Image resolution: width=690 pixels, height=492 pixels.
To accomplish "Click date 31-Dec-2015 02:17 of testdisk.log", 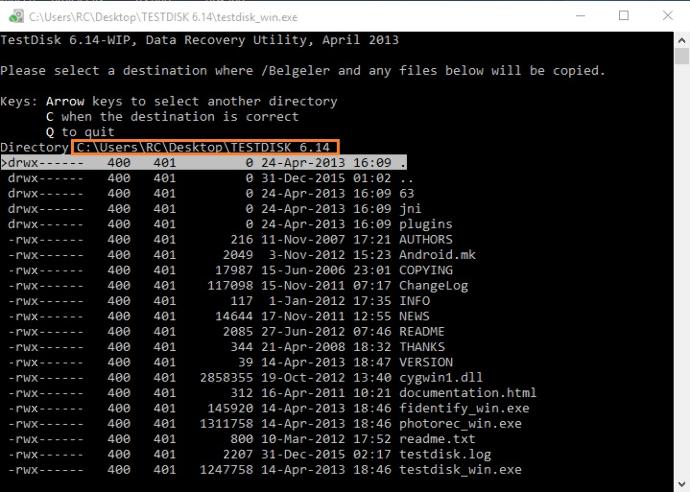I will click(x=326, y=455).
